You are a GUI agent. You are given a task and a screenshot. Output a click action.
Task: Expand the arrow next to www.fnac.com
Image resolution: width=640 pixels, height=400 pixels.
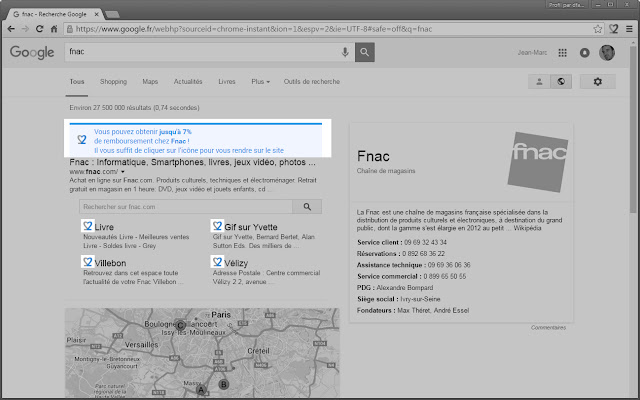(122, 172)
